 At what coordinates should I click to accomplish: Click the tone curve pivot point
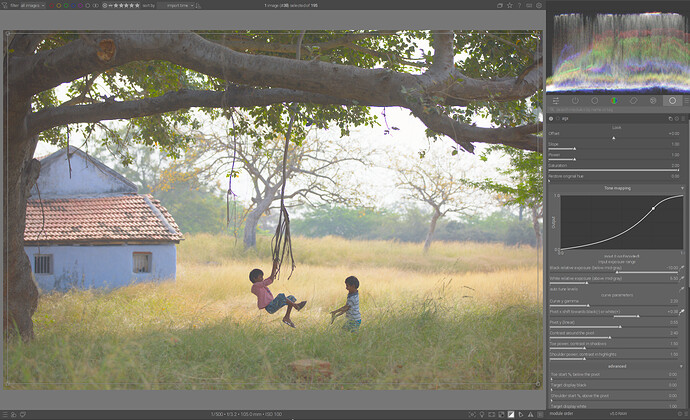point(653,208)
